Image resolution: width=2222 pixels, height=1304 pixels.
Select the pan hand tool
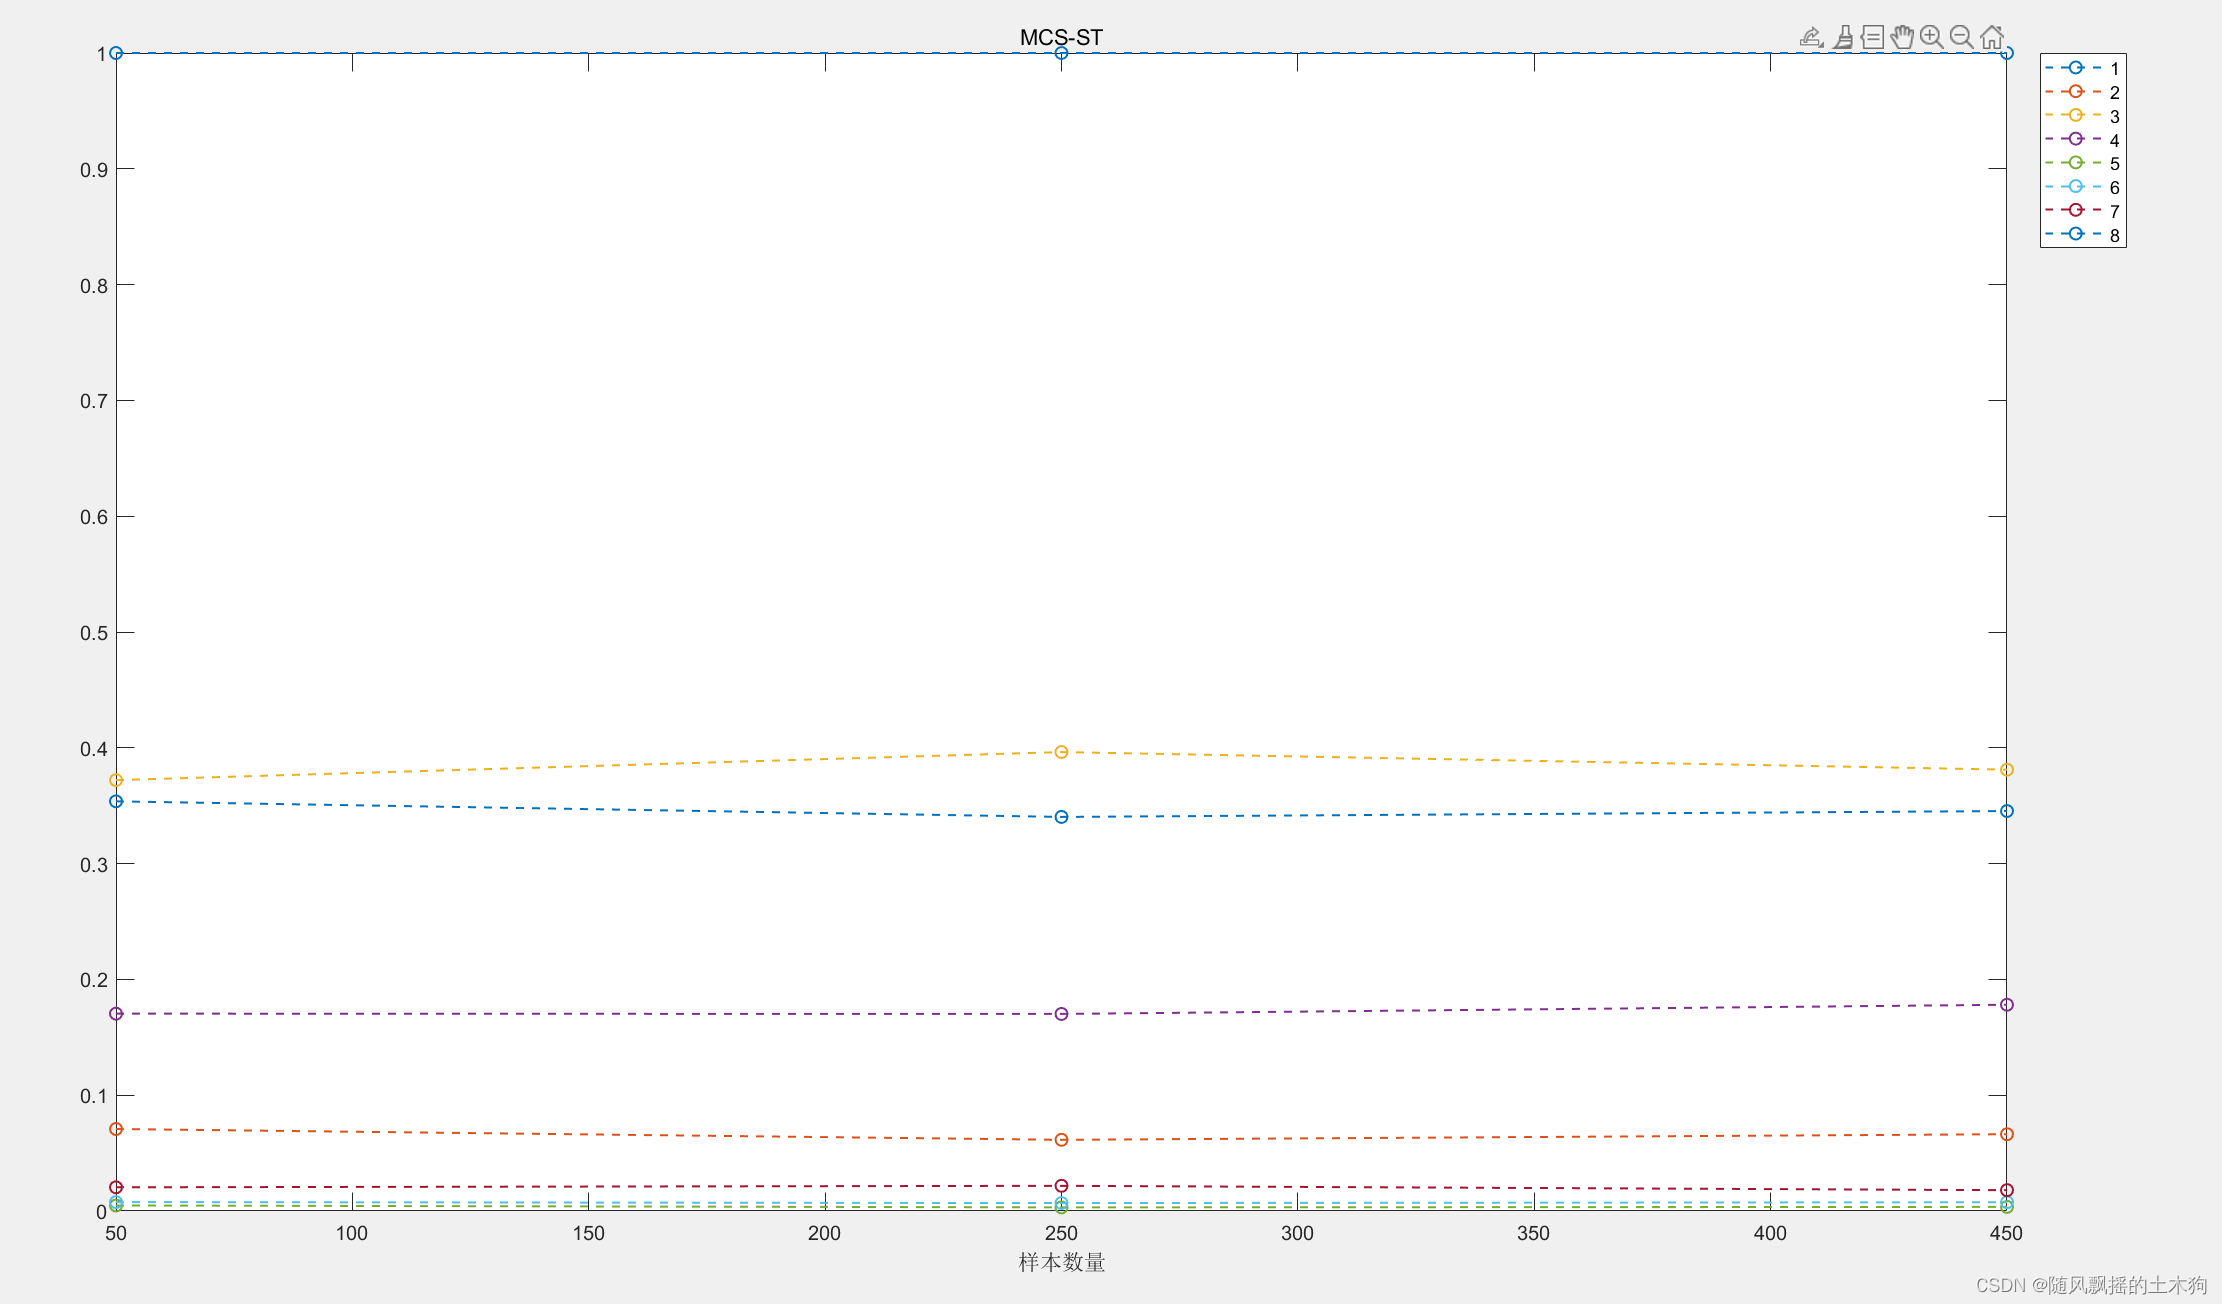[x=1902, y=38]
